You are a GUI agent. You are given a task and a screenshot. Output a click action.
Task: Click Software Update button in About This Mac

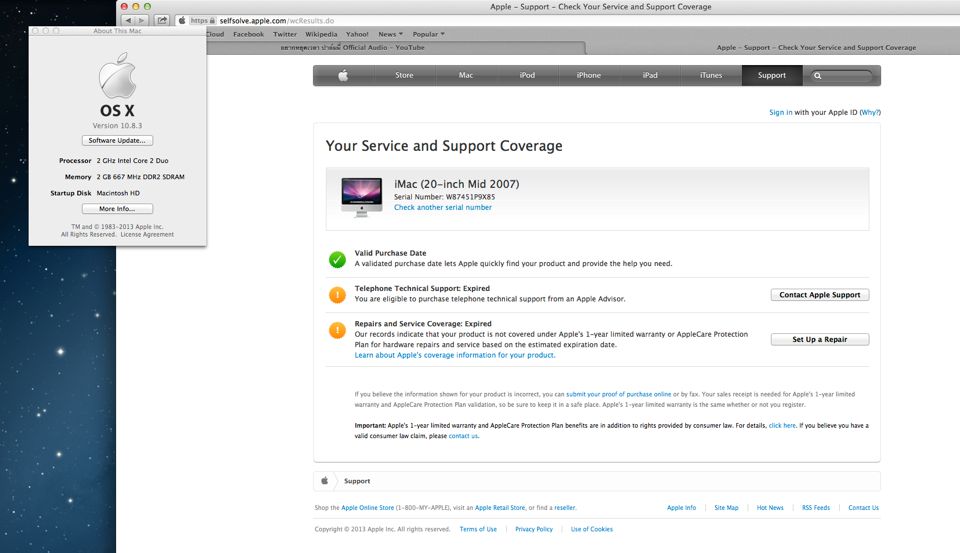(117, 140)
